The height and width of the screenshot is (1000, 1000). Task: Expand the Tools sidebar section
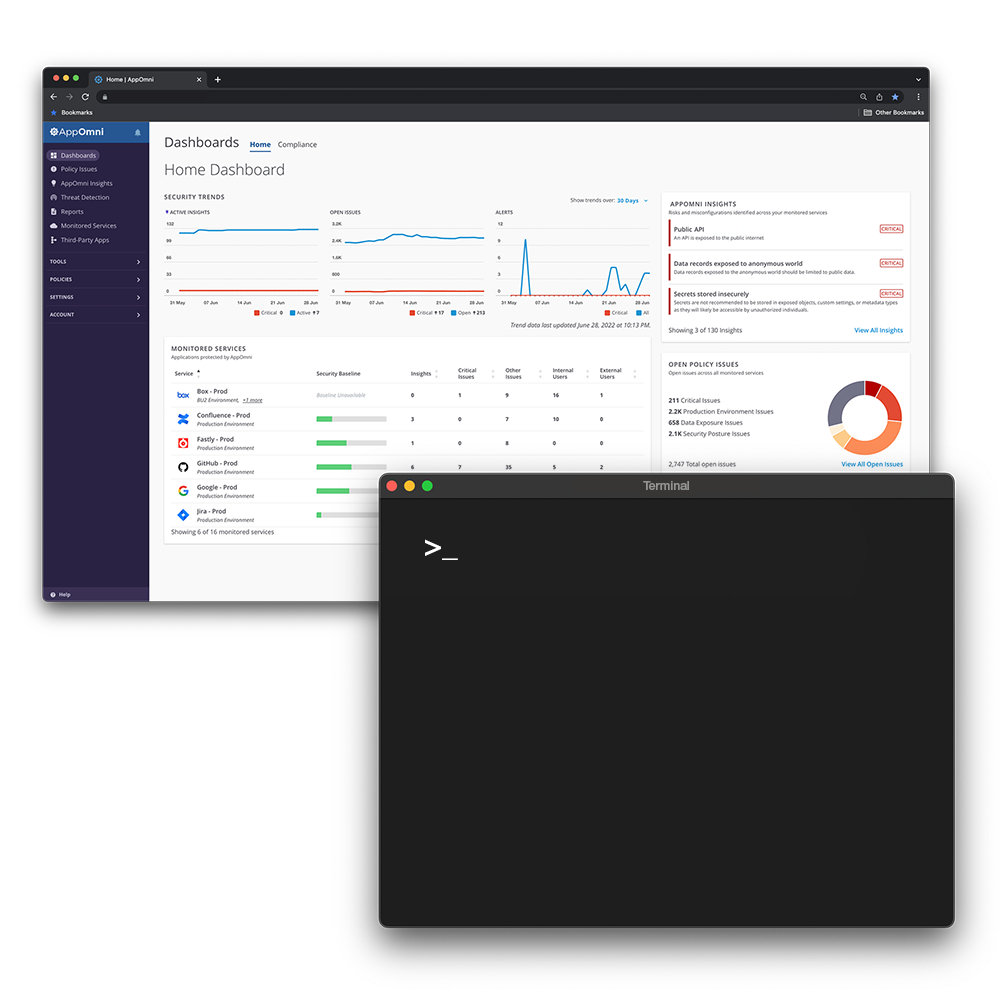(95, 262)
